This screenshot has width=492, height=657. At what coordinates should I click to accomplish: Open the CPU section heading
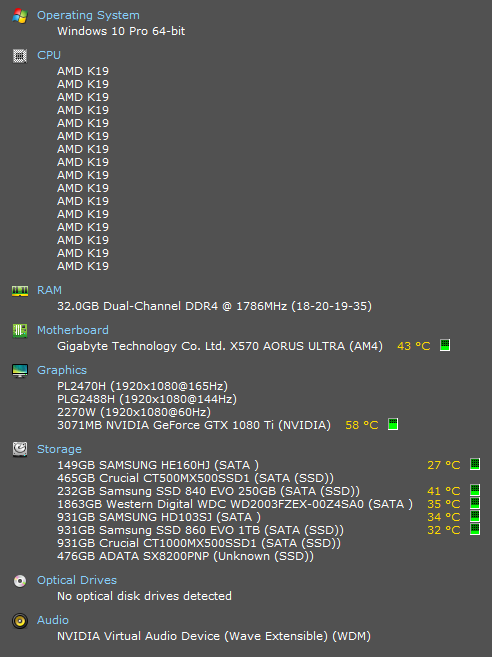(x=49, y=55)
